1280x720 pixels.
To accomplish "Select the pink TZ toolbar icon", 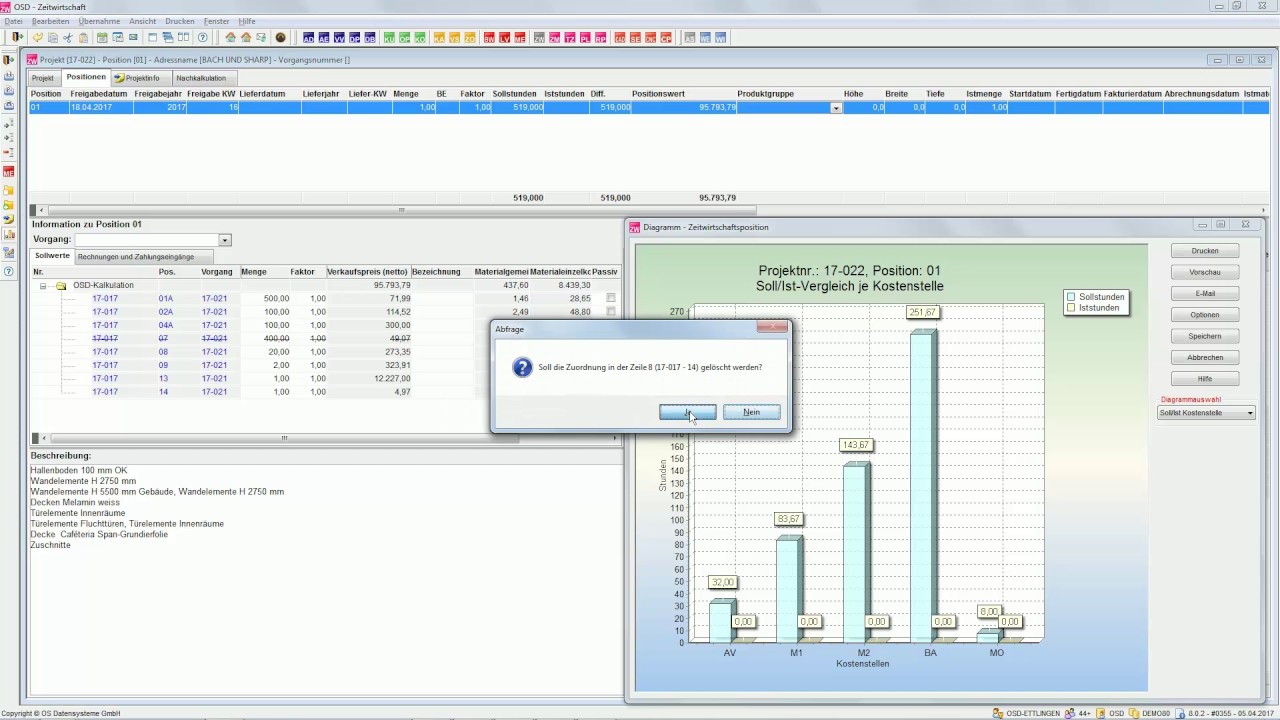I will (x=570, y=38).
